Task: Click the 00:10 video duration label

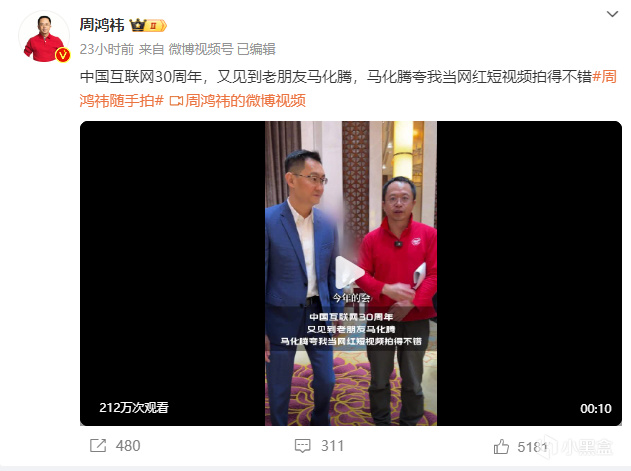Action: 596,409
